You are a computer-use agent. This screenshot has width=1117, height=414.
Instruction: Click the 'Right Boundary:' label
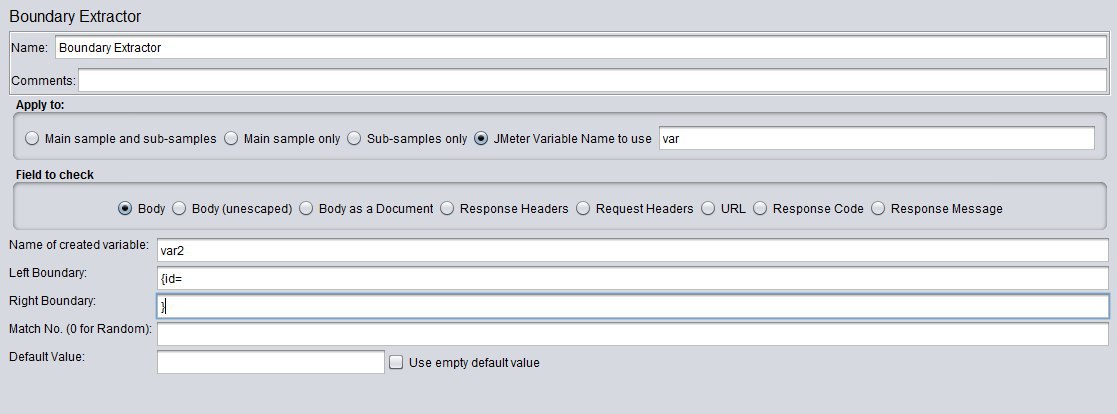(x=51, y=301)
